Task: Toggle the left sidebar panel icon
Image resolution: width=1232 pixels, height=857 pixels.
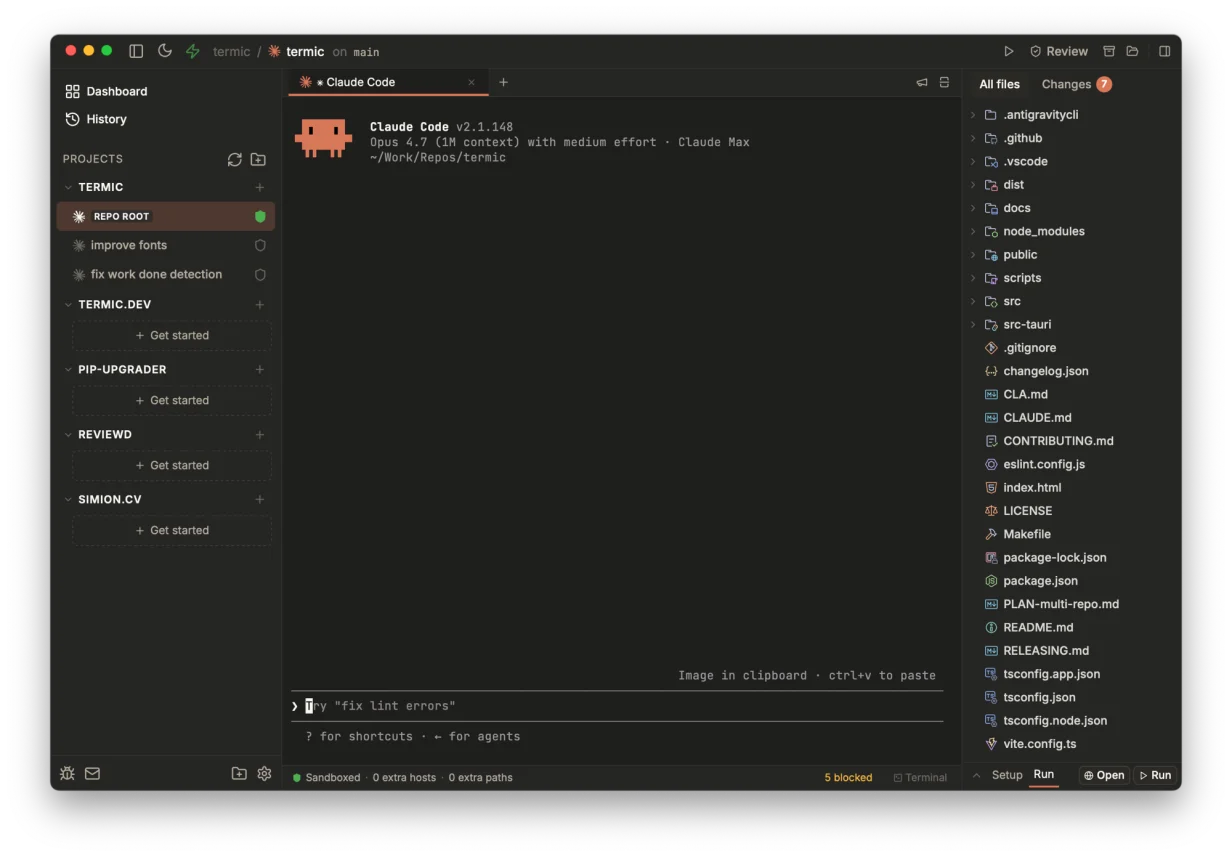Action: [x=136, y=51]
